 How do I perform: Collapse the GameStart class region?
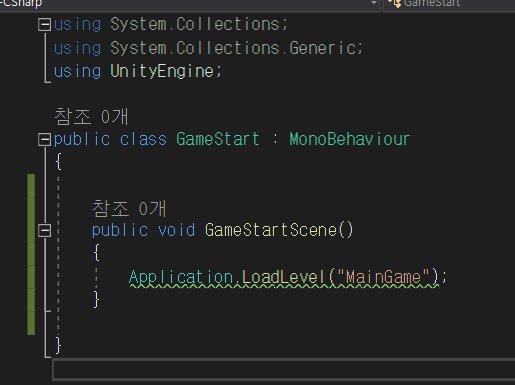[x=44, y=139]
